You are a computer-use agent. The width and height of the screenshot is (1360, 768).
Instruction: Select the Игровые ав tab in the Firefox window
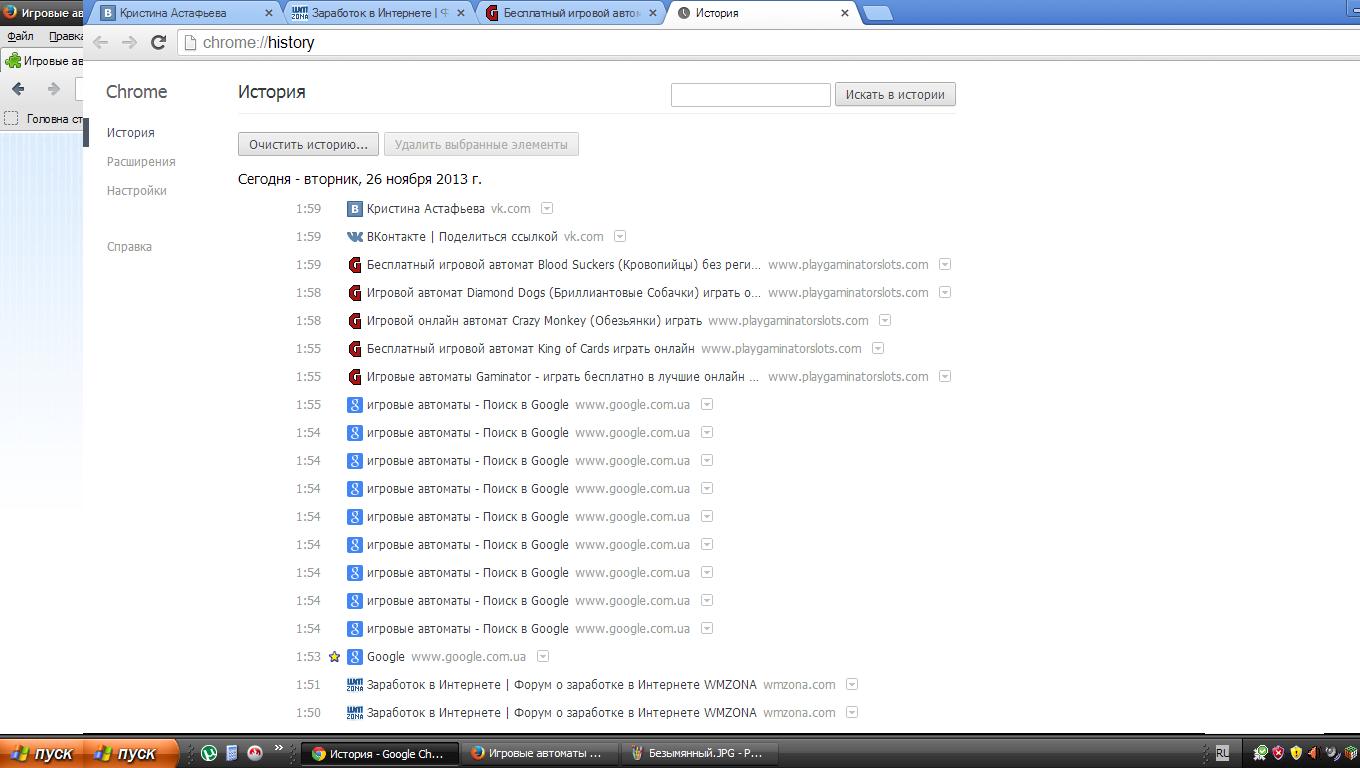pyautogui.click(x=43, y=61)
